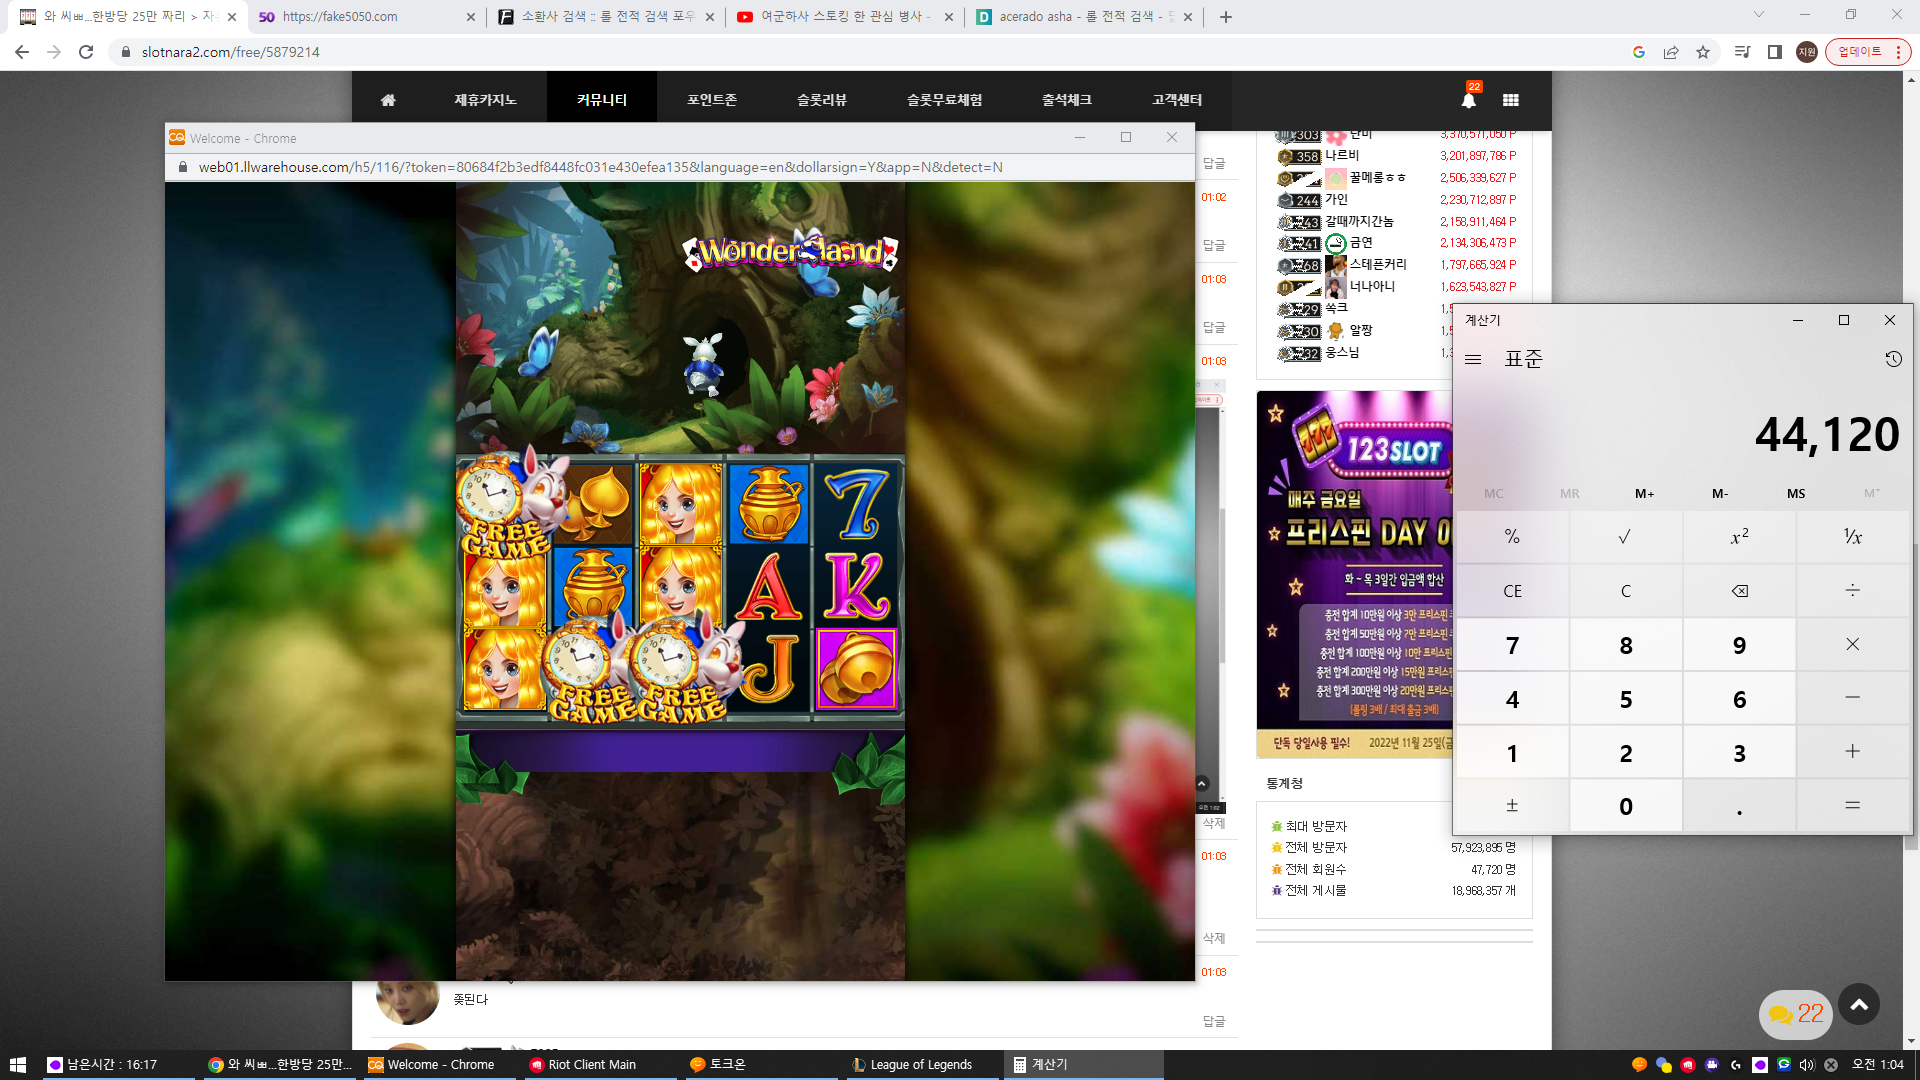This screenshot has width=1920, height=1080.
Task: Open the tab search dropdown chevron
Action: [x=1759, y=15]
